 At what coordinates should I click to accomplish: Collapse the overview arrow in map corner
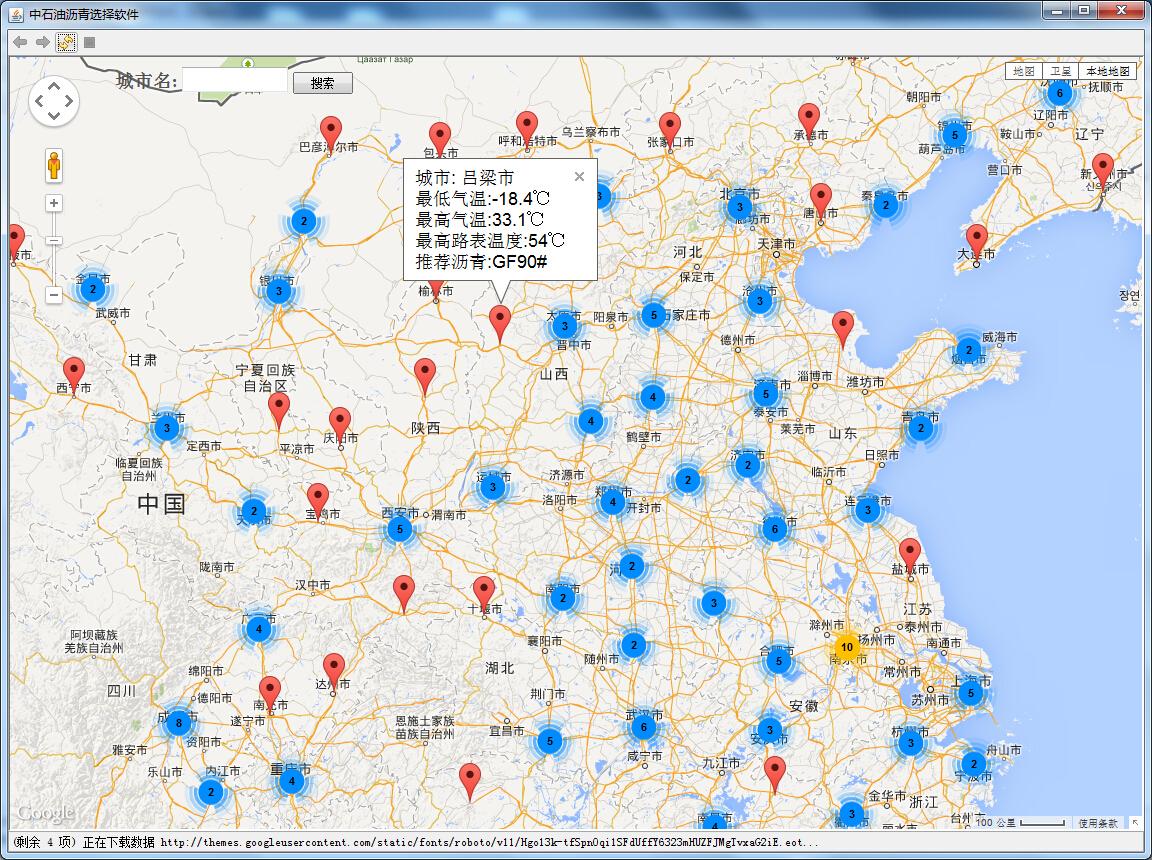pyautogui.click(x=1135, y=822)
